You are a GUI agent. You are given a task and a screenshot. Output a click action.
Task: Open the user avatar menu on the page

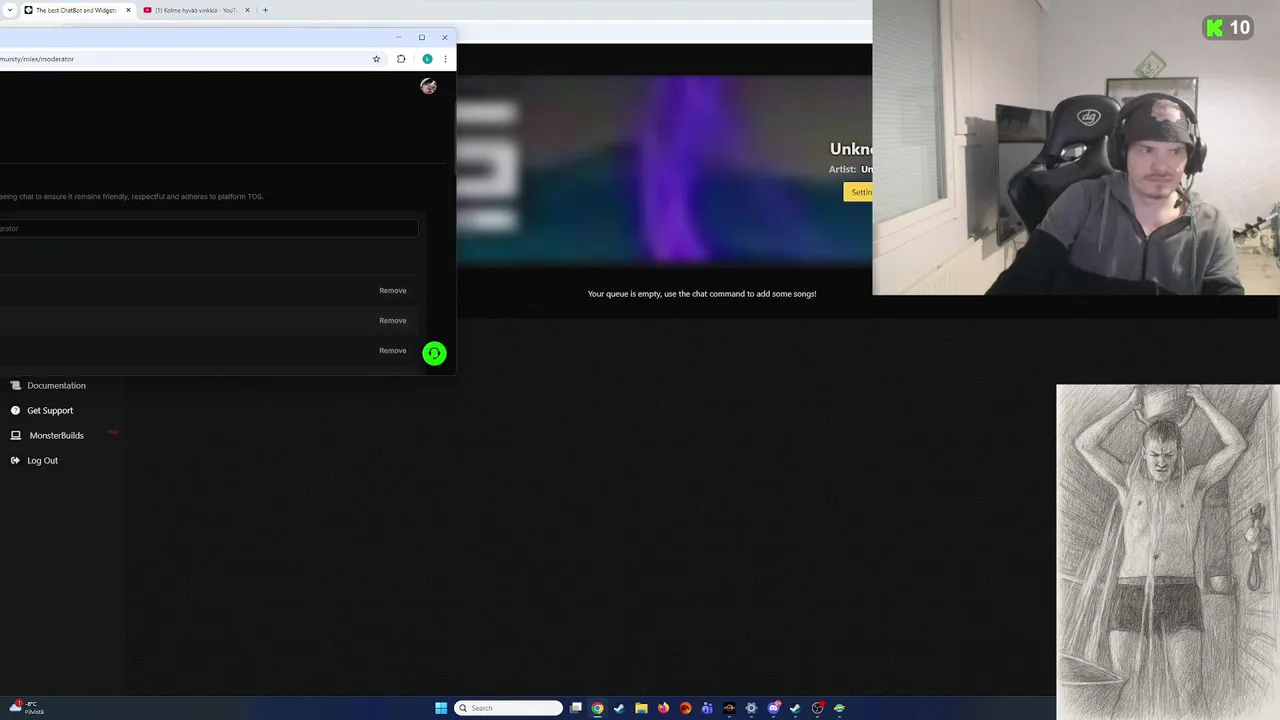click(x=428, y=86)
